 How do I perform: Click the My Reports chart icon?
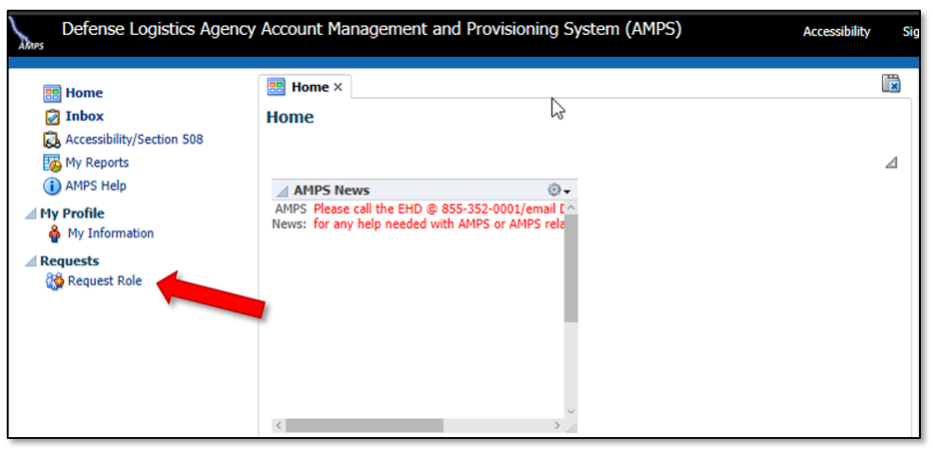[52, 163]
